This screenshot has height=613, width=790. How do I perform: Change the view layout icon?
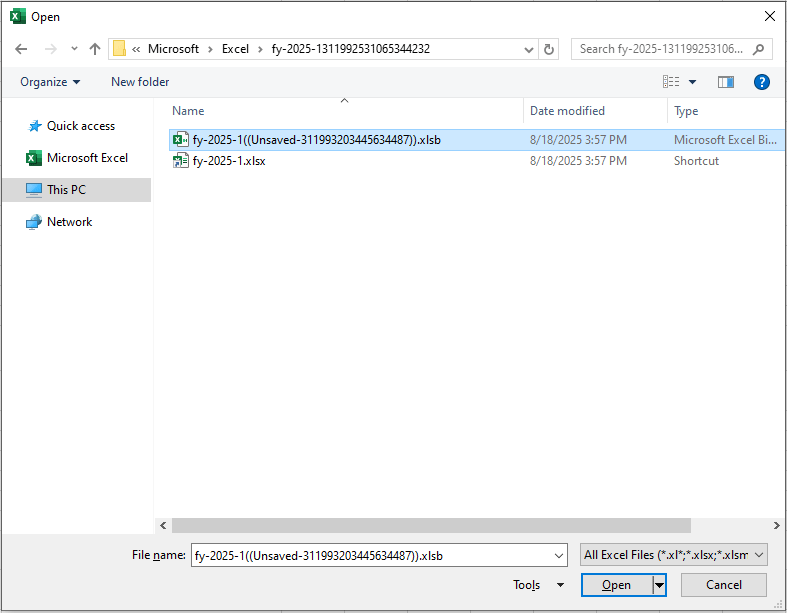click(x=671, y=82)
